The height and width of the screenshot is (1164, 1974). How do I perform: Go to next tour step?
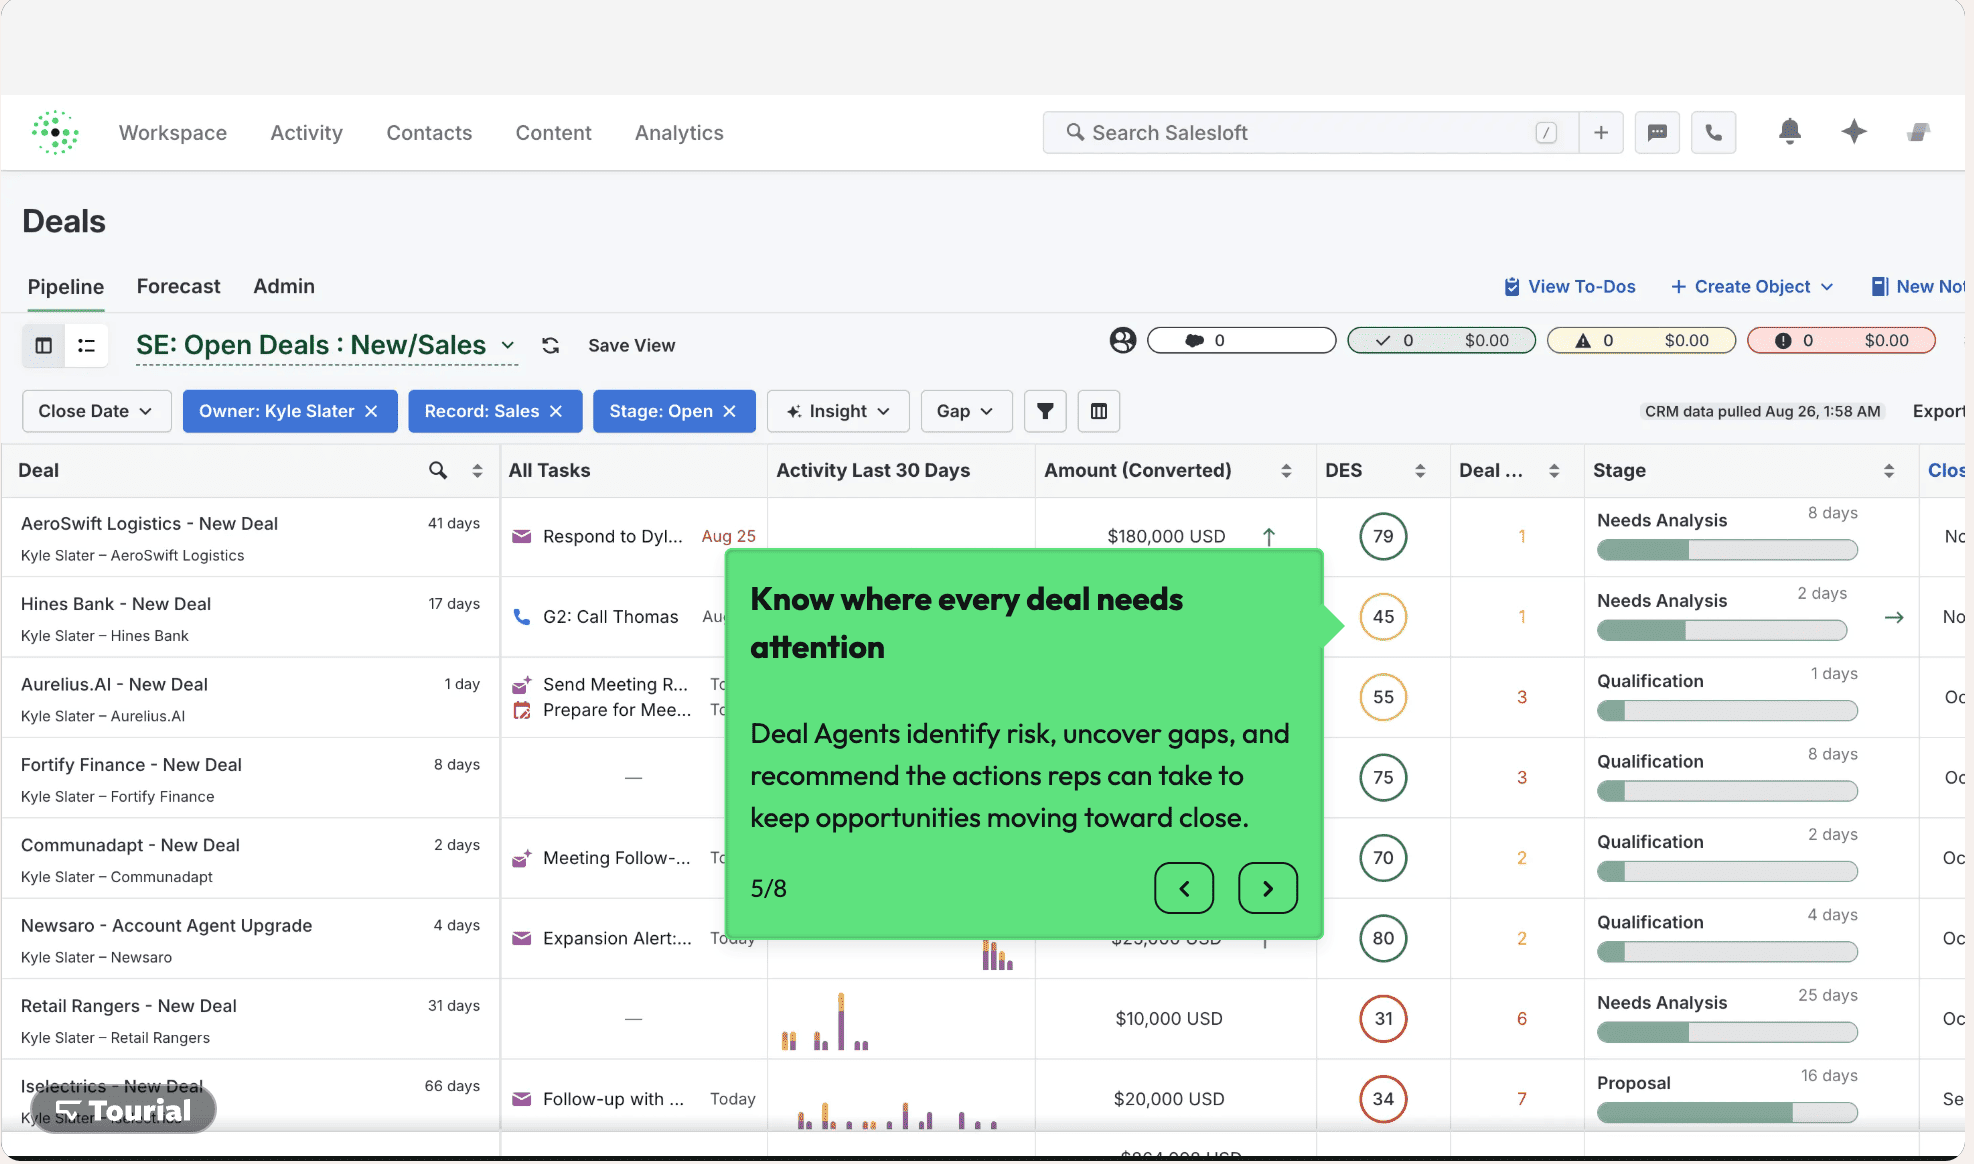pos(1268,888)
